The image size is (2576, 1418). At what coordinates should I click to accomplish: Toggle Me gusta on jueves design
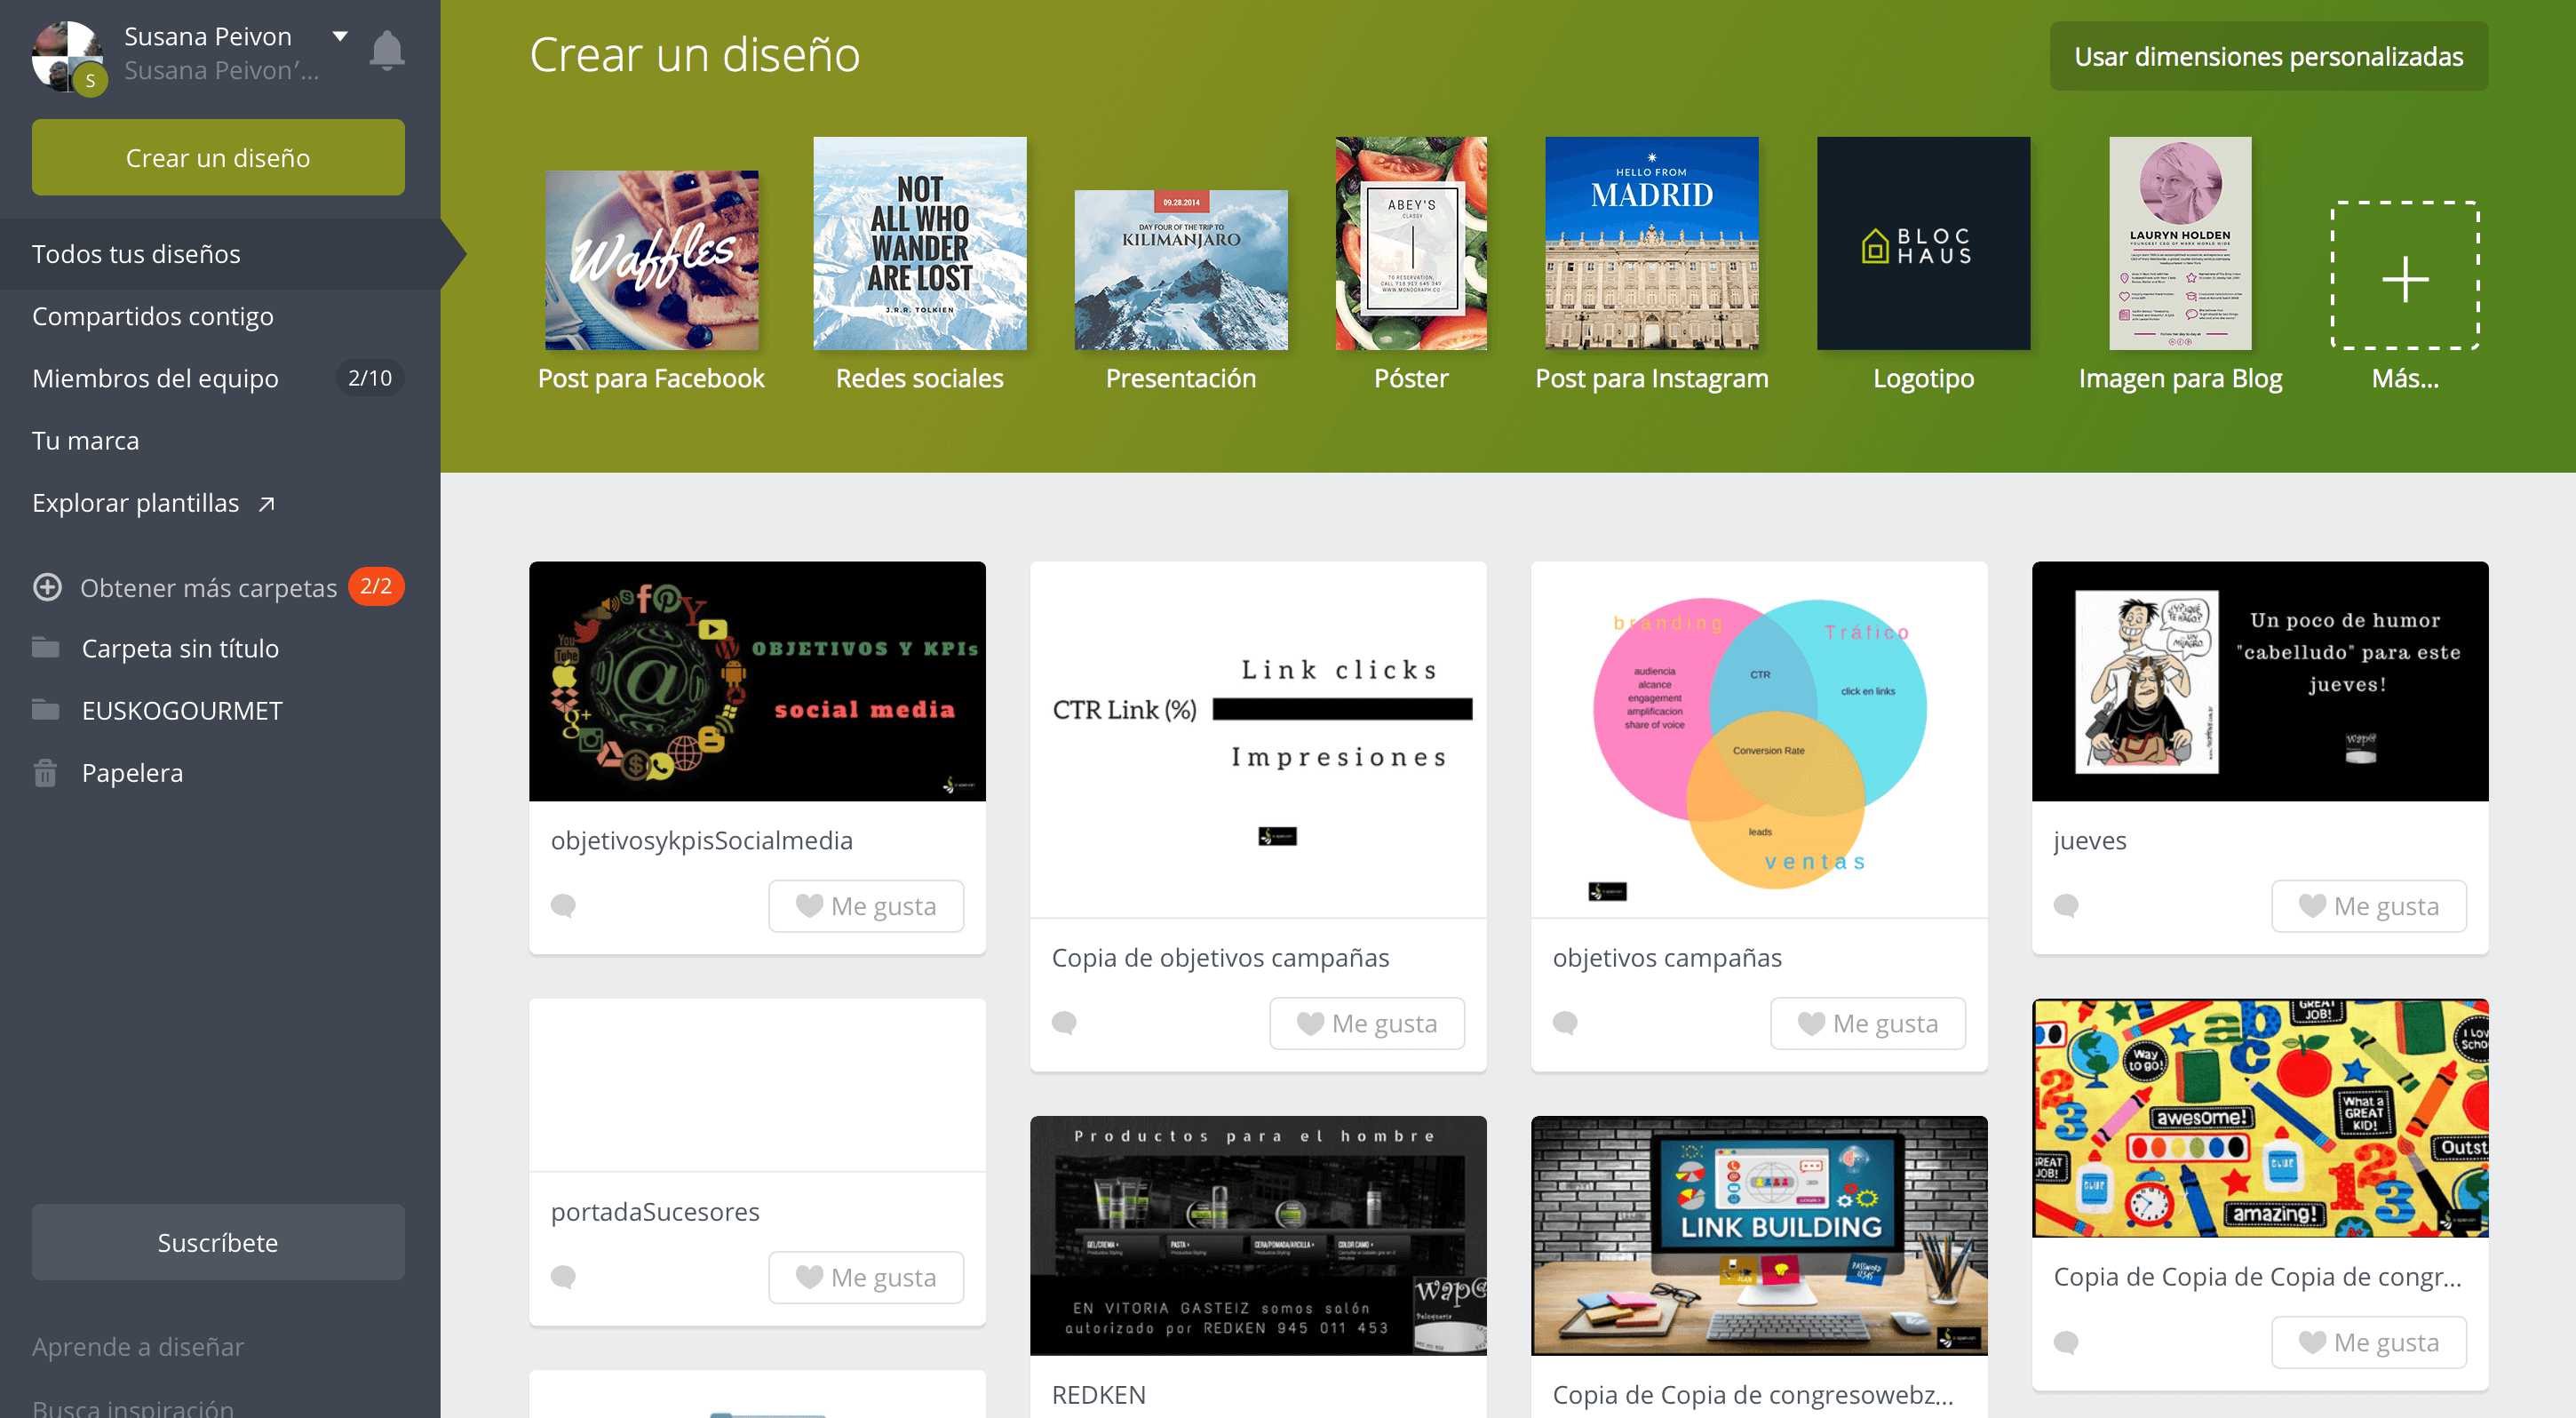(2368, 904)
